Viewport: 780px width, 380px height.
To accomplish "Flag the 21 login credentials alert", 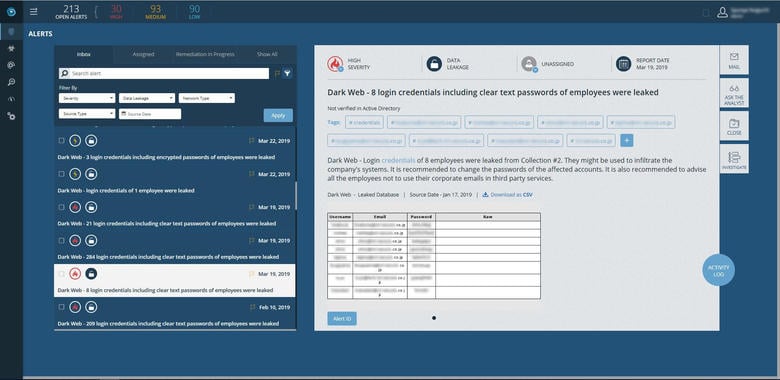I will coord(251,207).
